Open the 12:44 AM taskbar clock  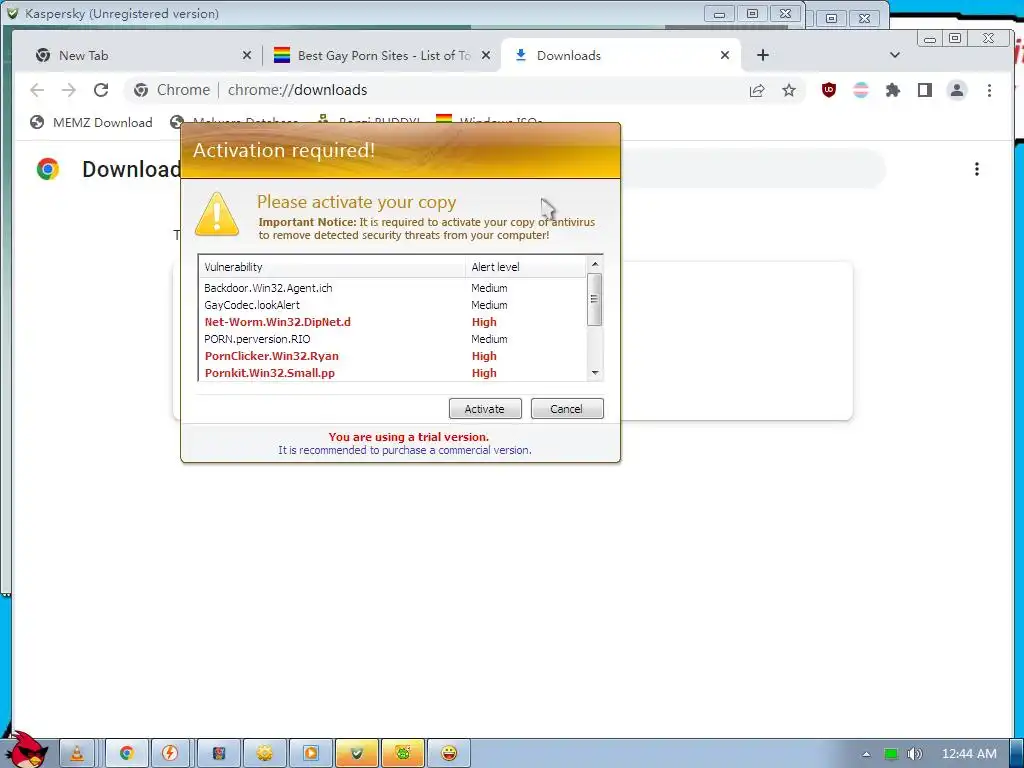(x=969, y=754)
